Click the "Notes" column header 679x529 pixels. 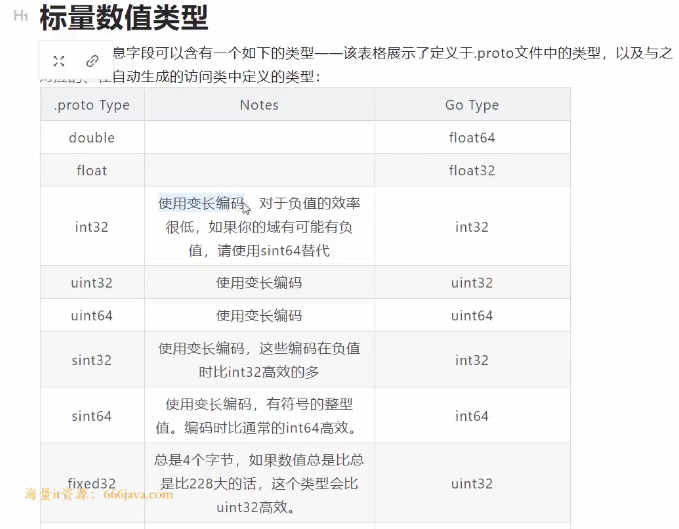[x=259, y=105]
